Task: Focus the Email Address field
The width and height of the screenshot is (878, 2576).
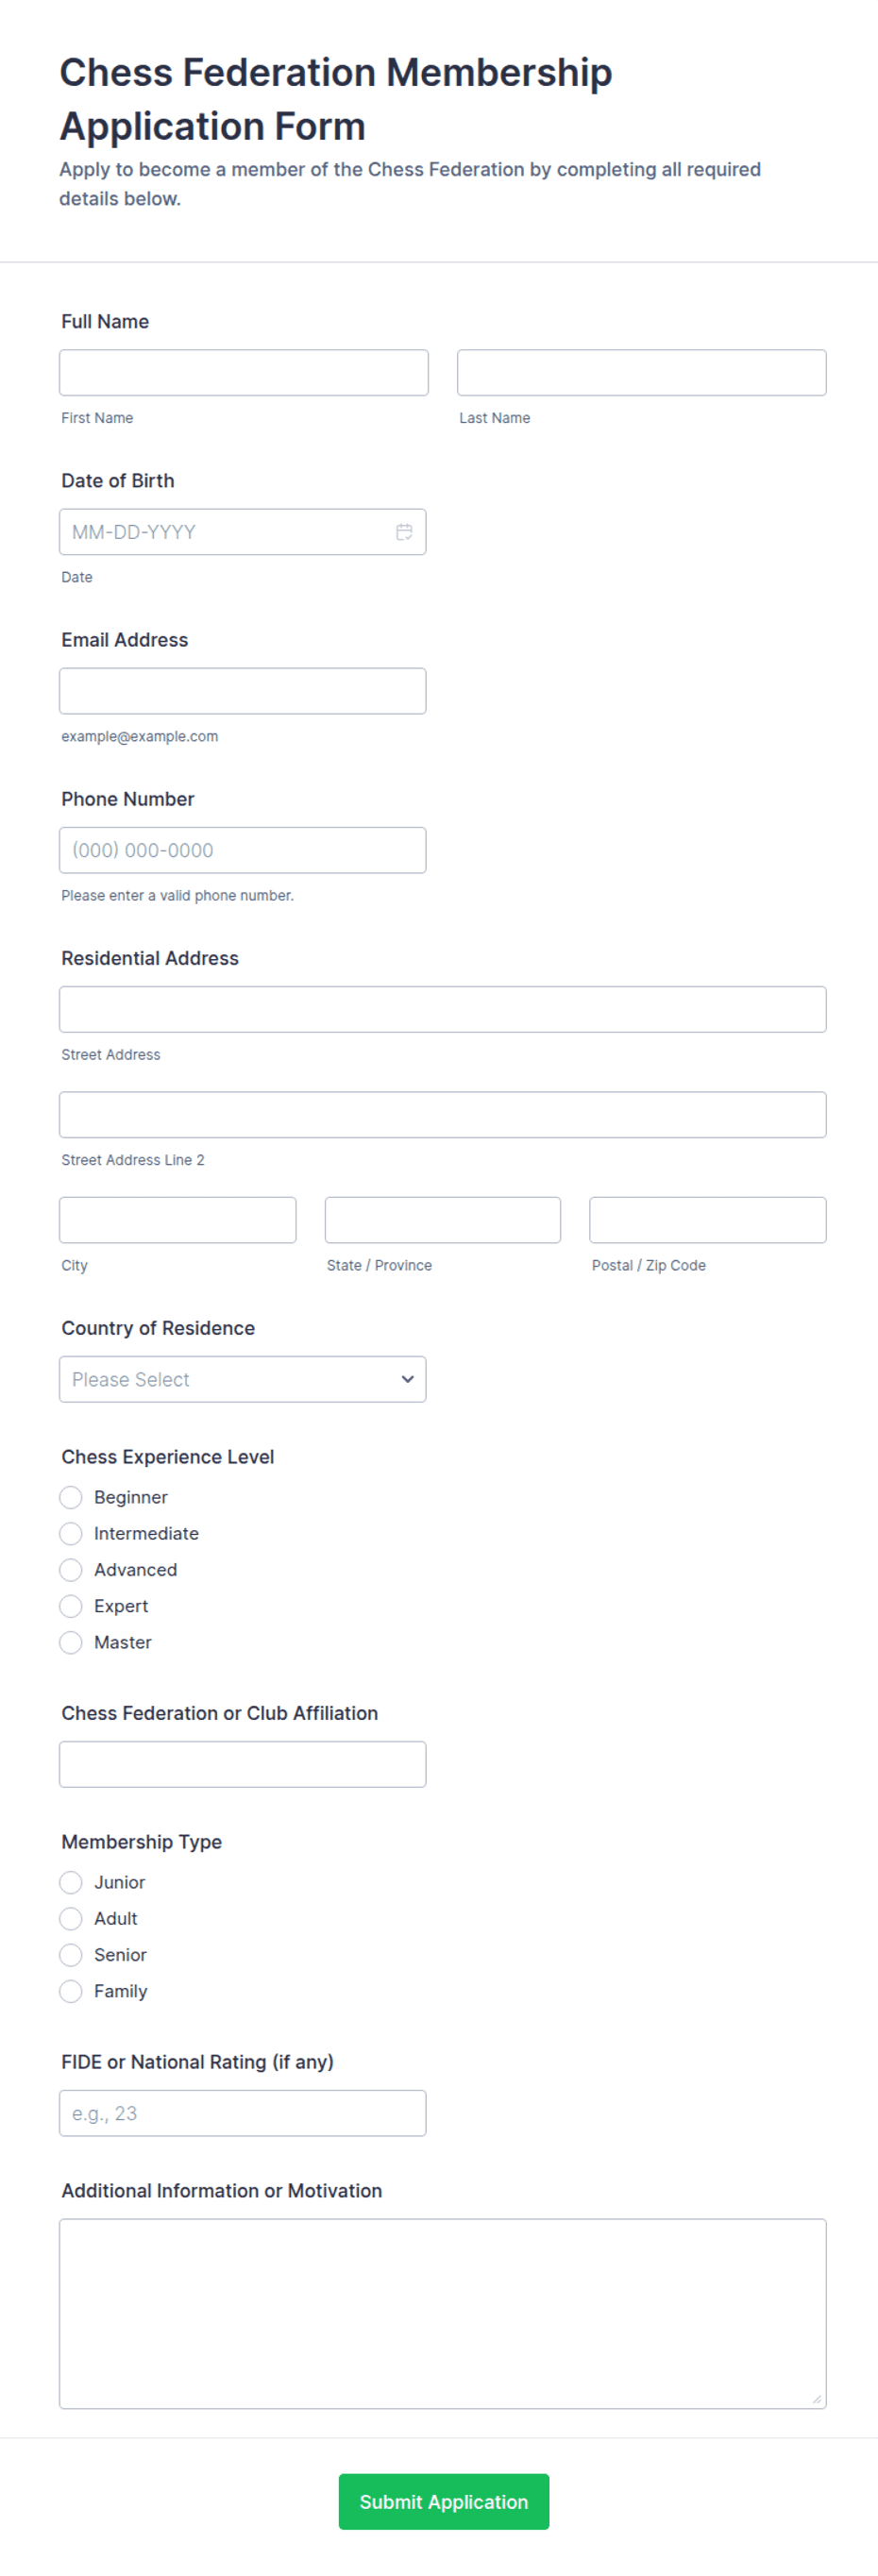Action: 243,691
